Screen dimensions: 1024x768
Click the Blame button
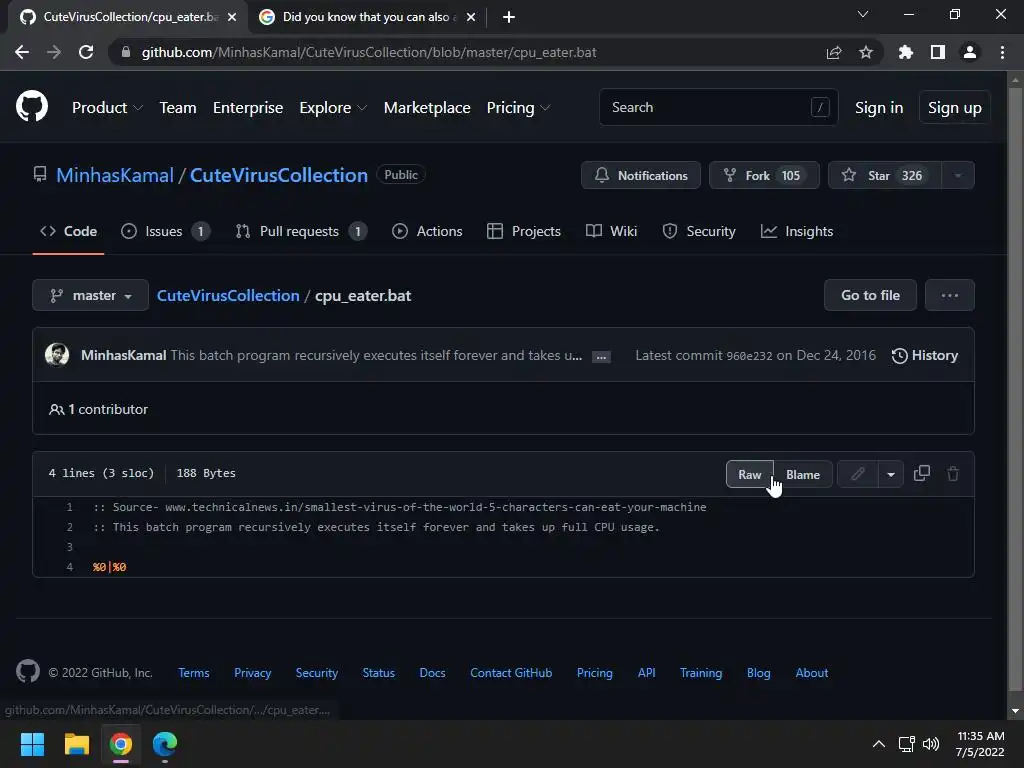click(803, 474)
